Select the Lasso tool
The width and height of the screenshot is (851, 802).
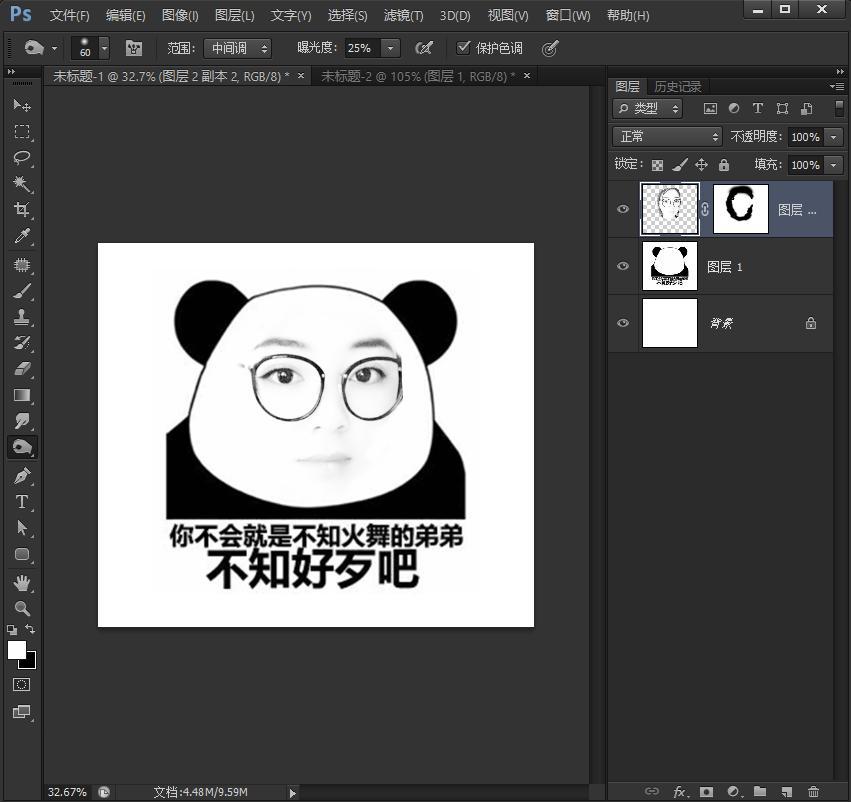22,157
